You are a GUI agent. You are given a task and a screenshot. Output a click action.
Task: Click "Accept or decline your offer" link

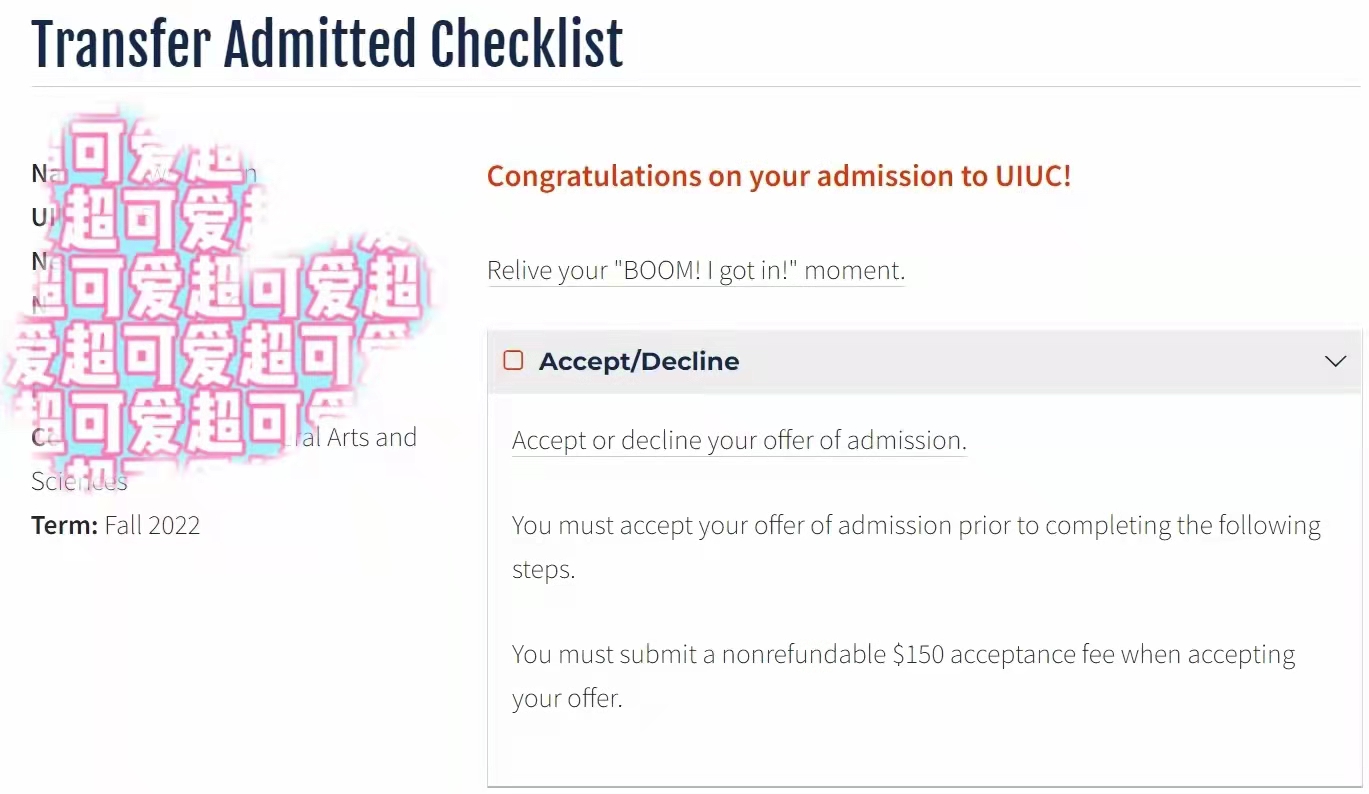[738, 441]
